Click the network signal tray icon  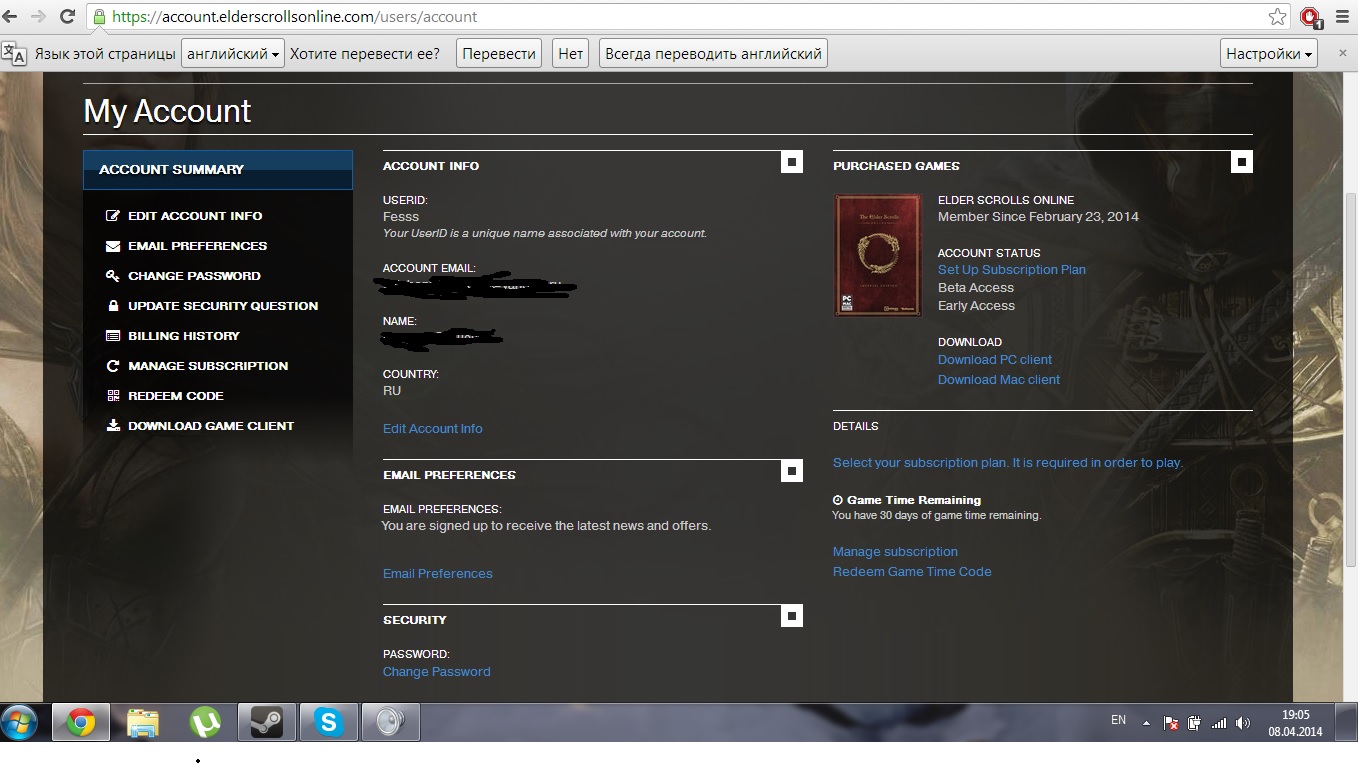[x=1219, y=723]
